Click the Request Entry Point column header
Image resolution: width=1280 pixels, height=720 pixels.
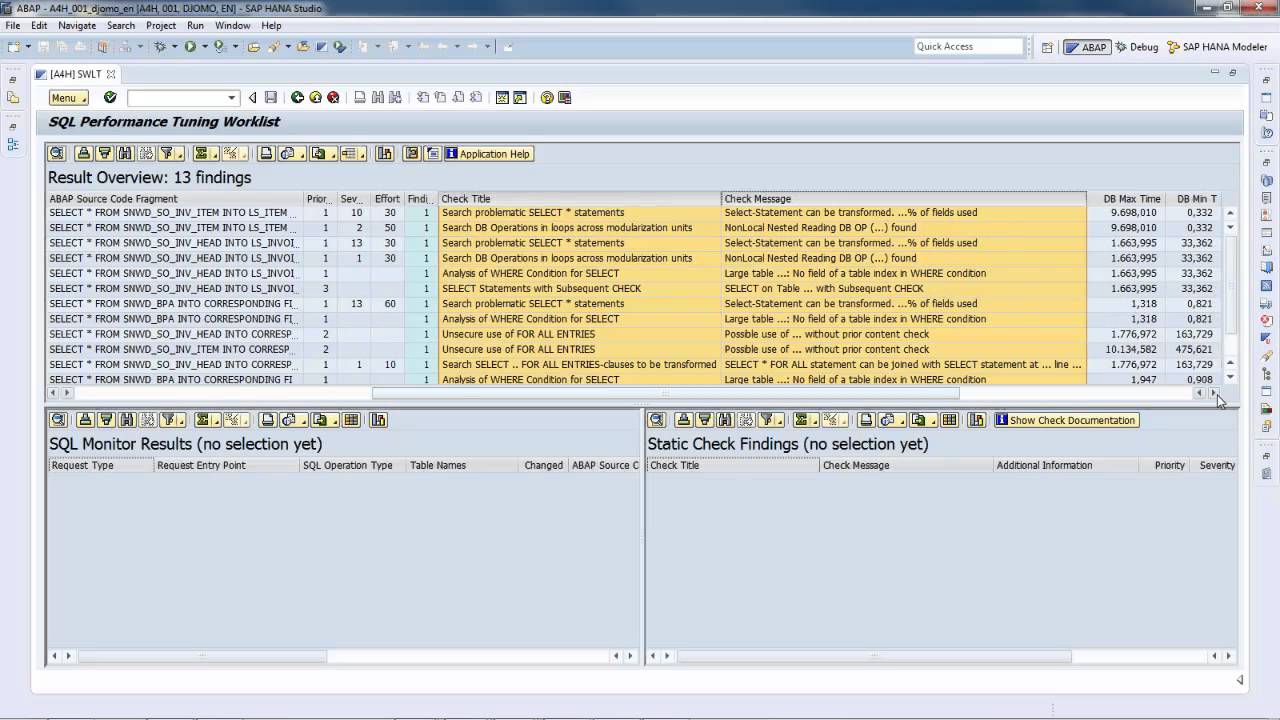coord(226,465)
